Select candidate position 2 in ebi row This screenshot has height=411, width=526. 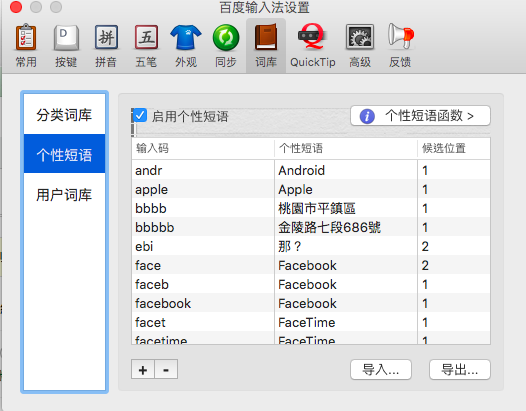point(454,247)
